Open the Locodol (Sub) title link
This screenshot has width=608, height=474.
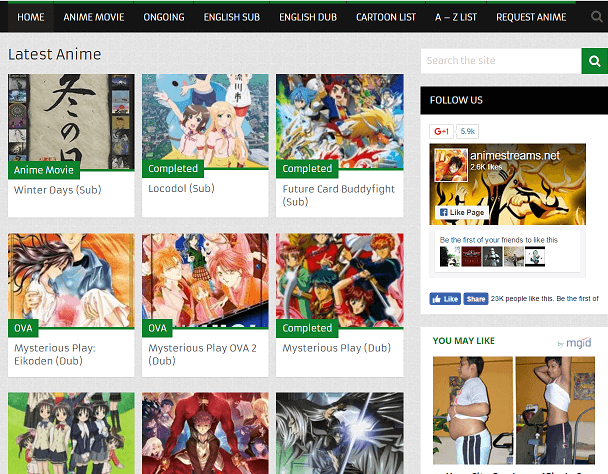pos(181,189)
